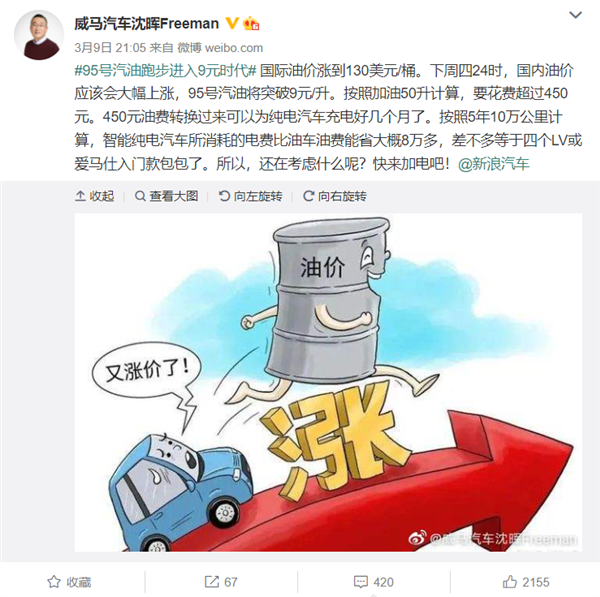Click the user avatar photo
Image resolution: width=600 pixels, height=597 pixels.
(x=39, y=35)
